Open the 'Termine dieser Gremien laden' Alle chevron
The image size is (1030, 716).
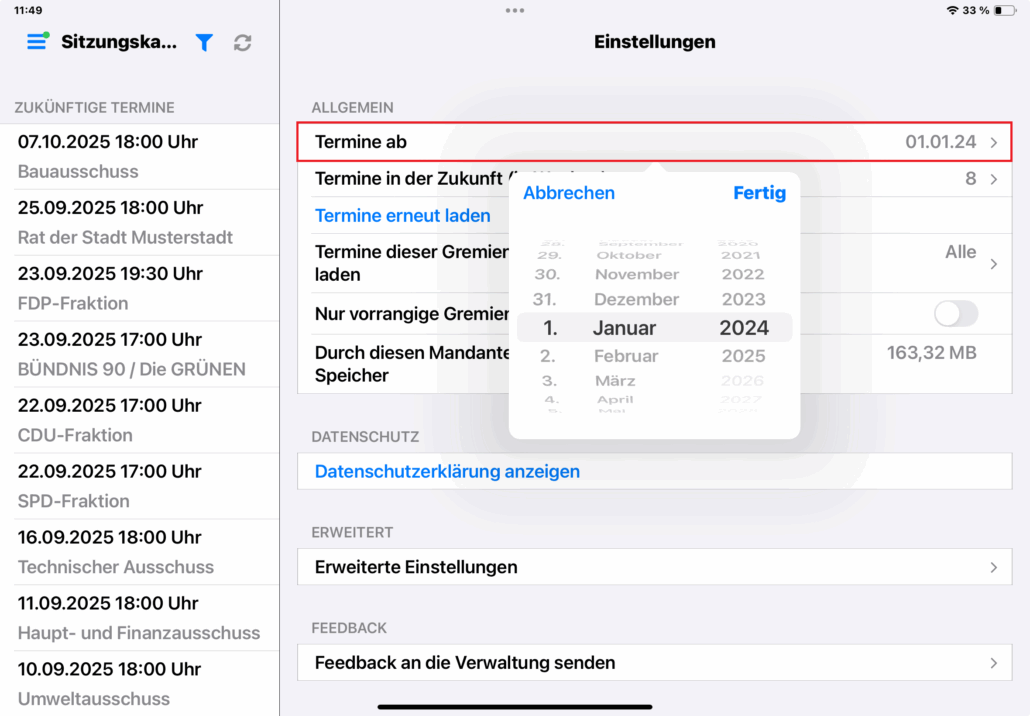click(x=993, y=264)
